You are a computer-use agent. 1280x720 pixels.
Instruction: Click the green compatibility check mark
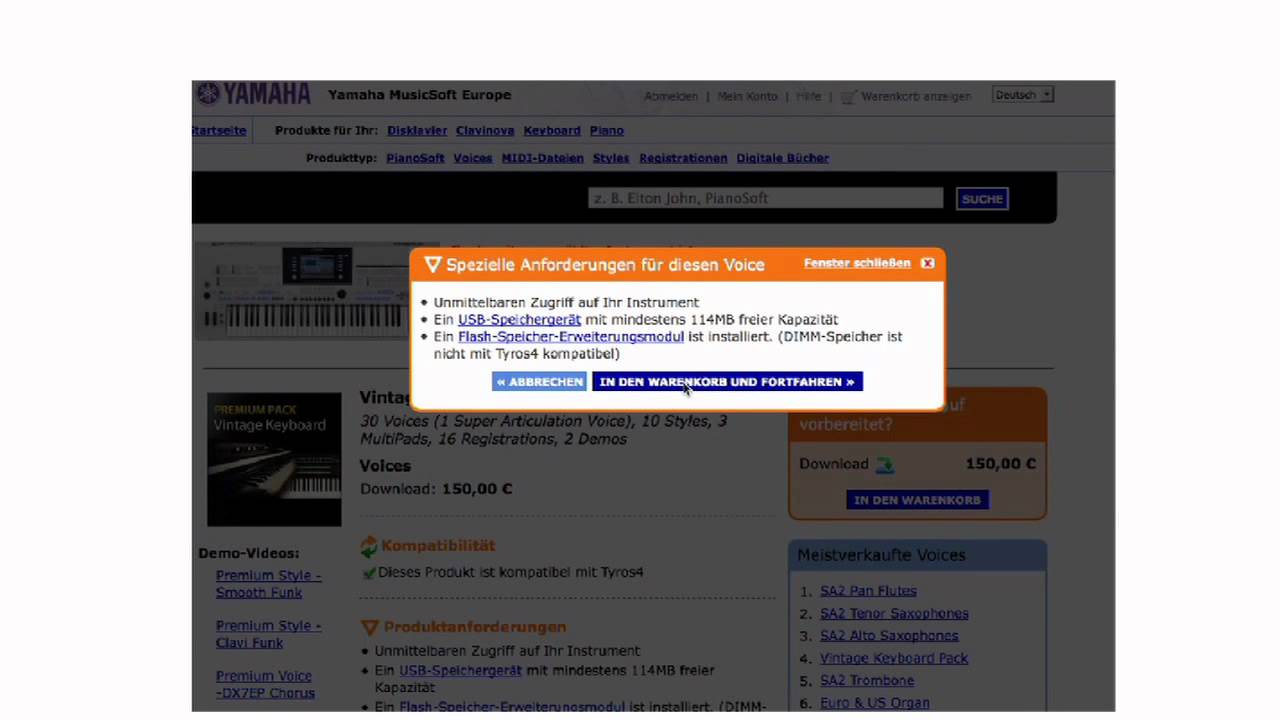[369, 573]
